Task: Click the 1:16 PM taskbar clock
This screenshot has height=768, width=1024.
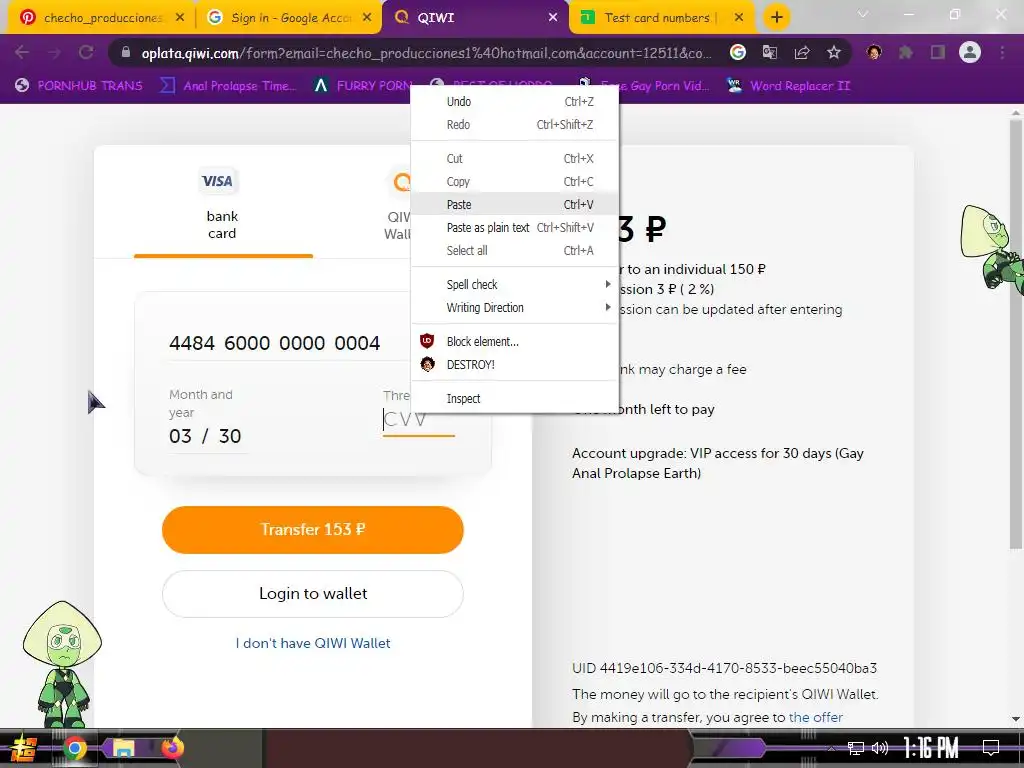Action: point(931,748)
